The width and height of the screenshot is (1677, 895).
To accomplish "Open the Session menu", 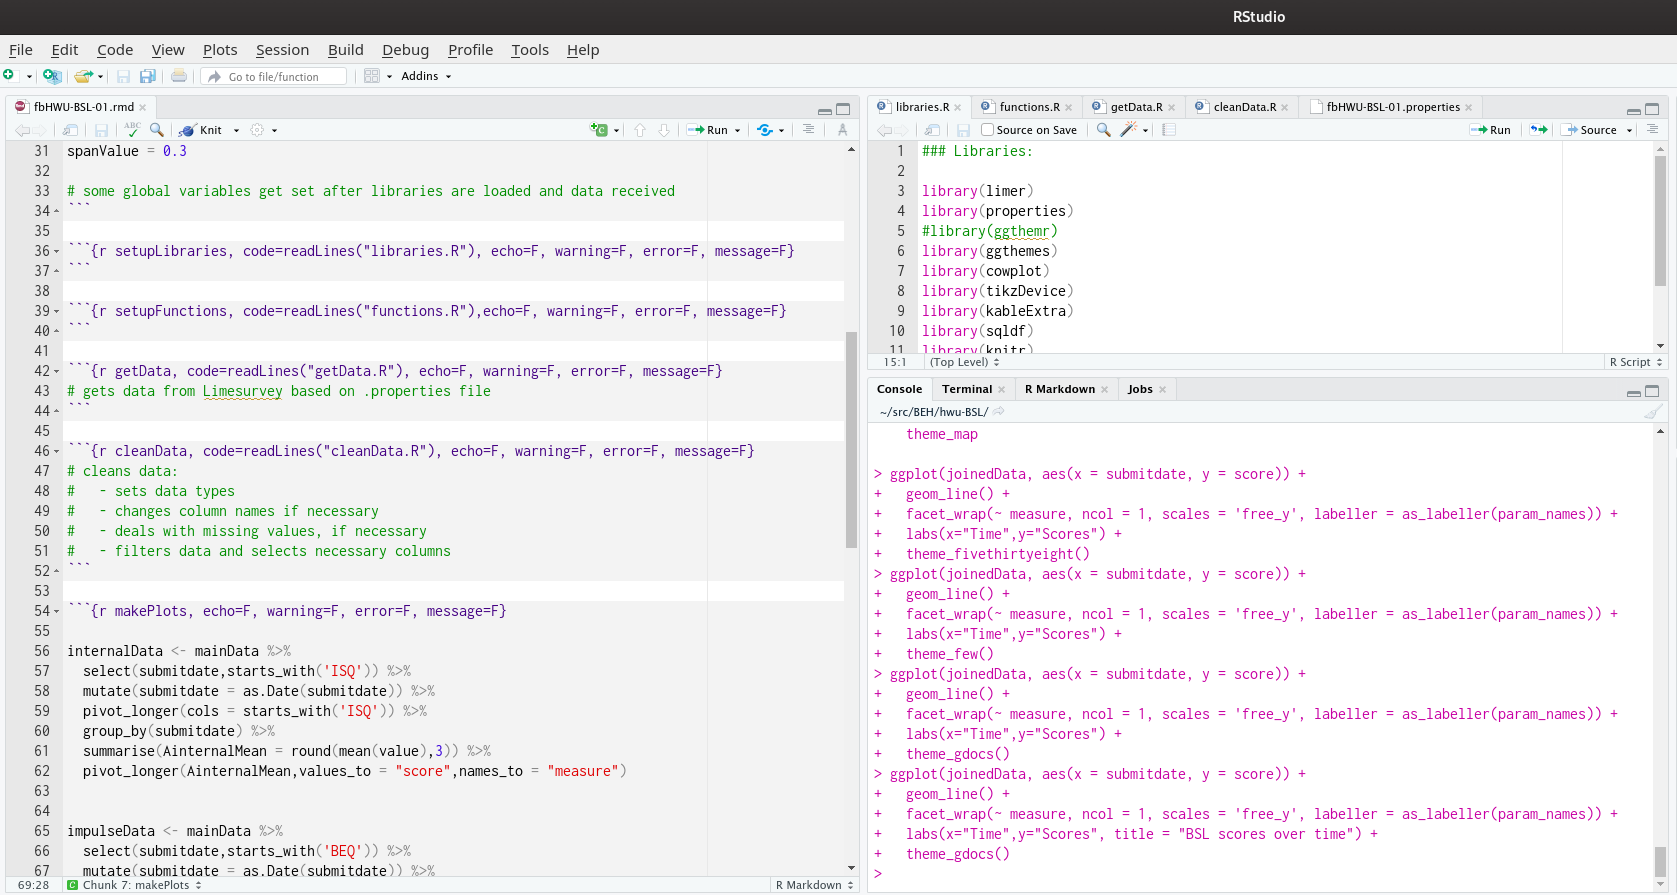I will pyautogui.click(x=282, y=50).
